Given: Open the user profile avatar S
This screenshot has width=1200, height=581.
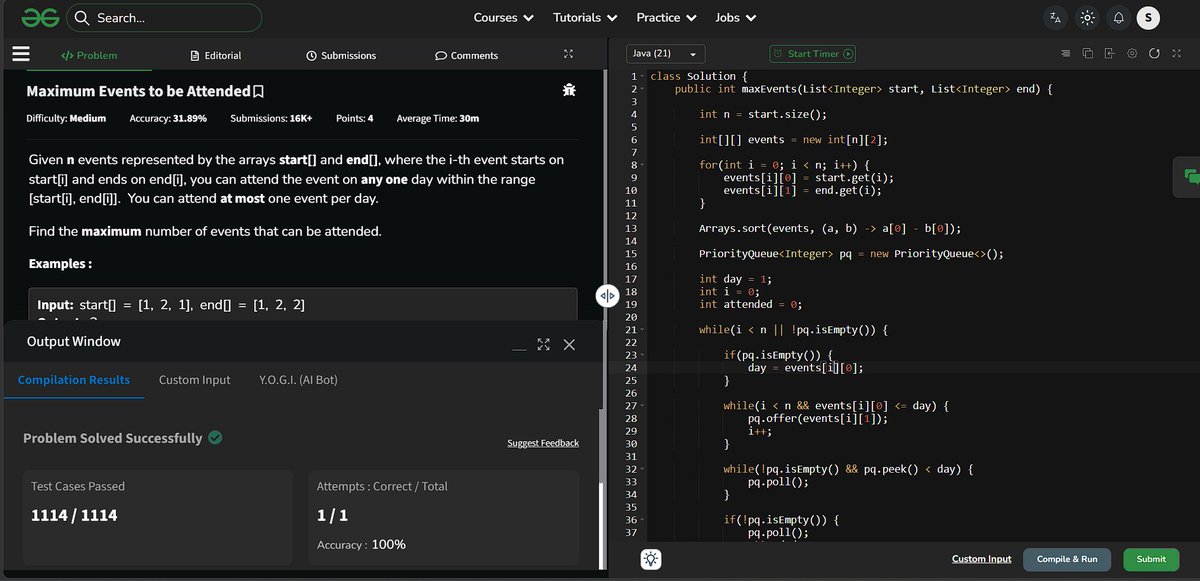Looking at the screenshot, I should (1149, 17).
